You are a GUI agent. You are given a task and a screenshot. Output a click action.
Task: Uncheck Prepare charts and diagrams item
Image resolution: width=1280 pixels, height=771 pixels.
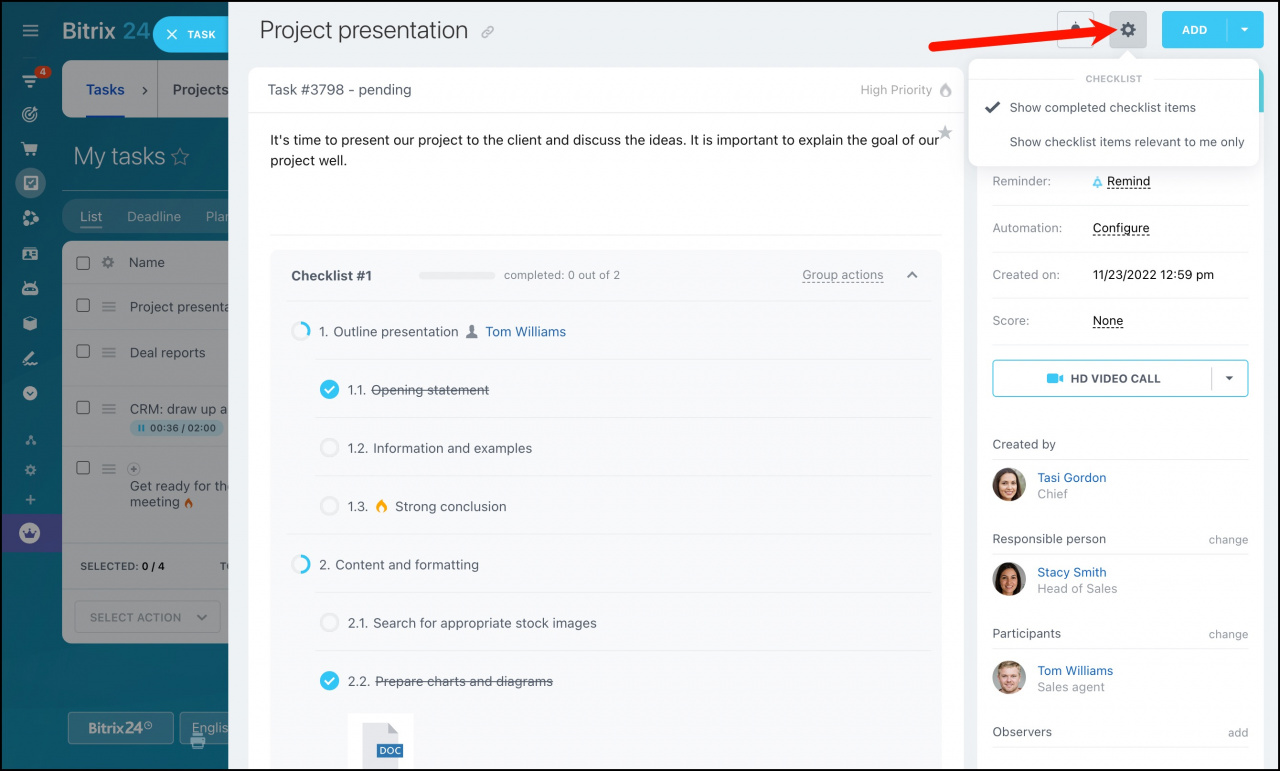click(x=329, y=681)
